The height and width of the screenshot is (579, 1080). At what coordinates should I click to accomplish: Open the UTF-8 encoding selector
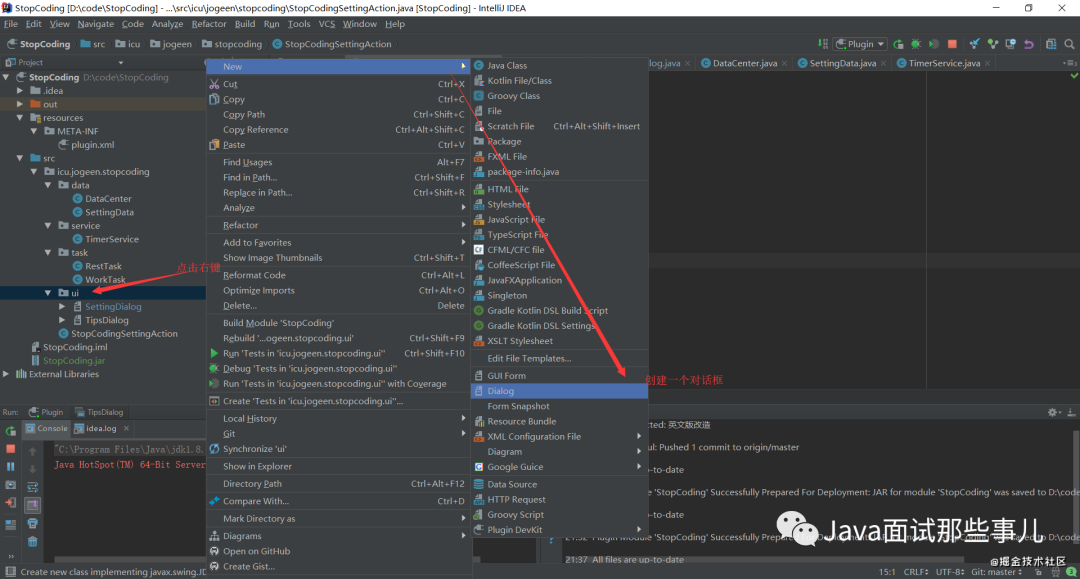pyautogui.click(x=950, y=572)
